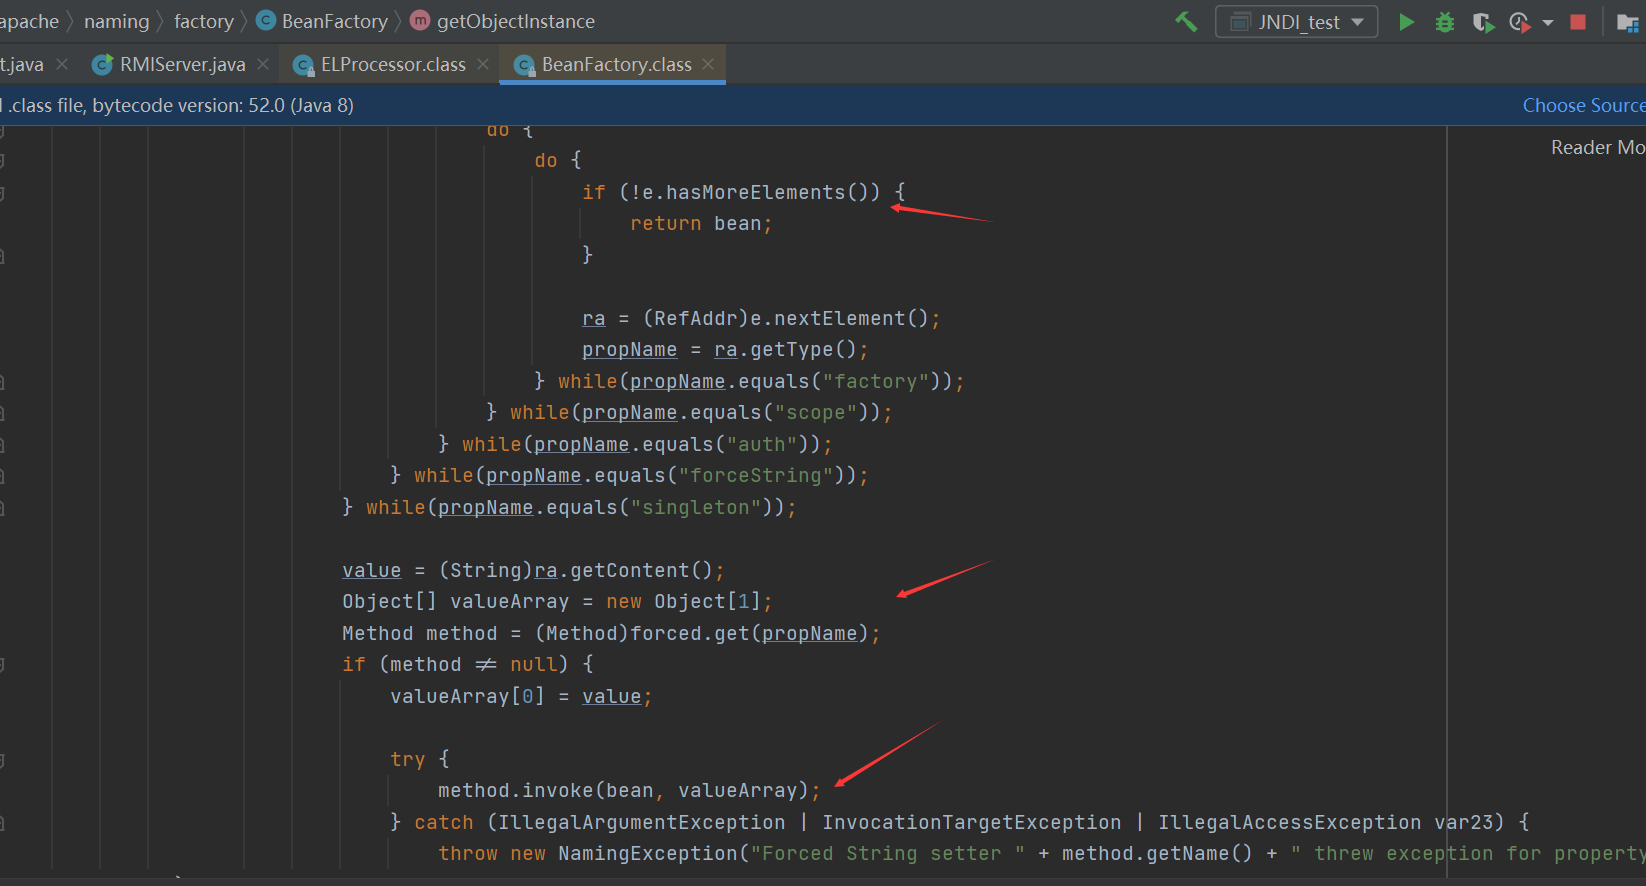
Task: Click the 'getObjectInstance' breadcrumb label
Action: pyautogui.click(x=516, y=21)
